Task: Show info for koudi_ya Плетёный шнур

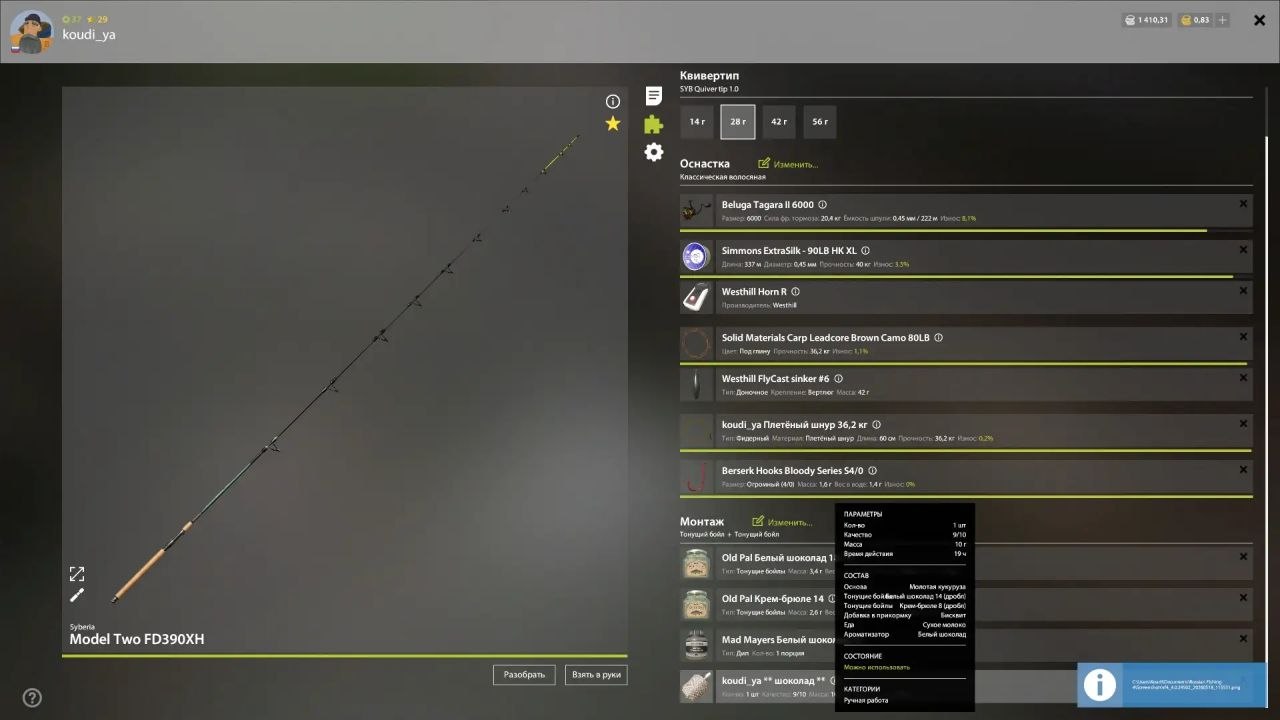Action: (877, 425)
